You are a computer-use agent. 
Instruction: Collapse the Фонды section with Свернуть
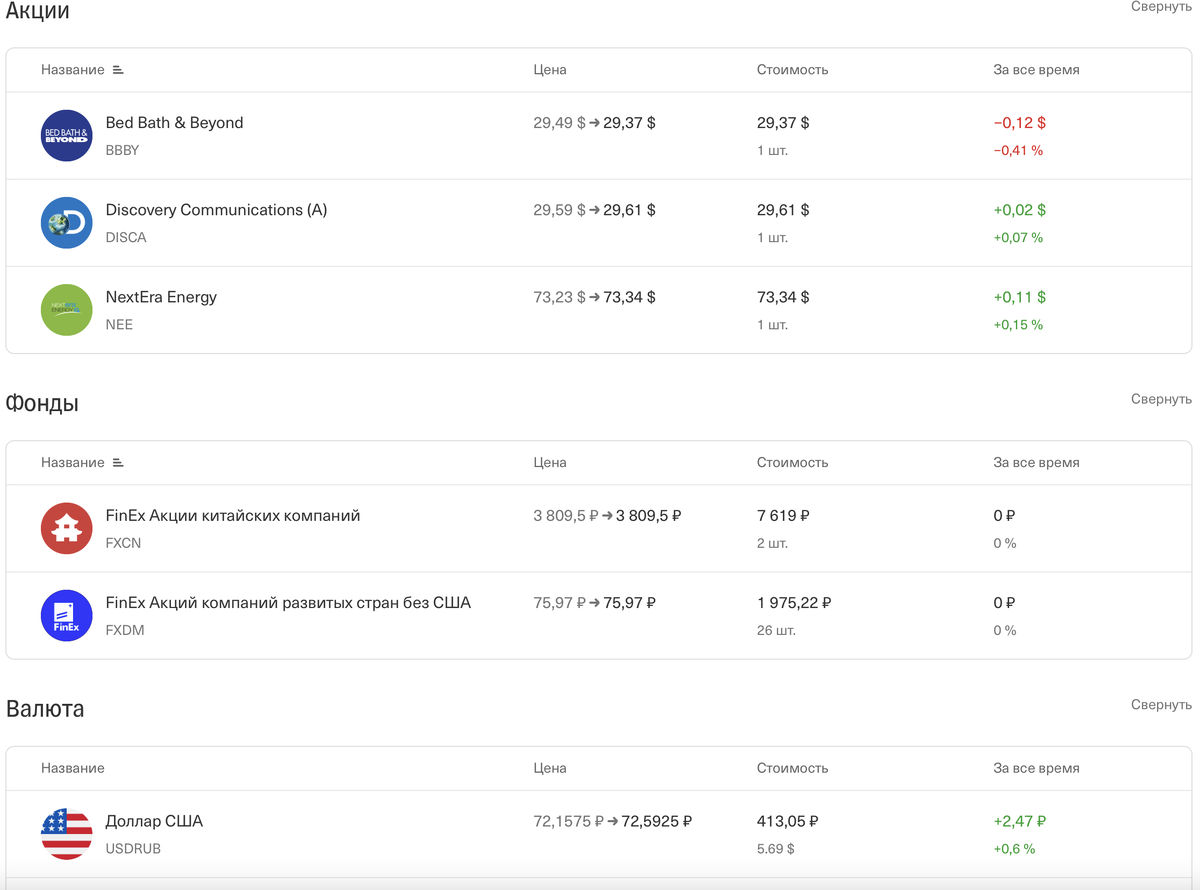tap(1161, 399)
